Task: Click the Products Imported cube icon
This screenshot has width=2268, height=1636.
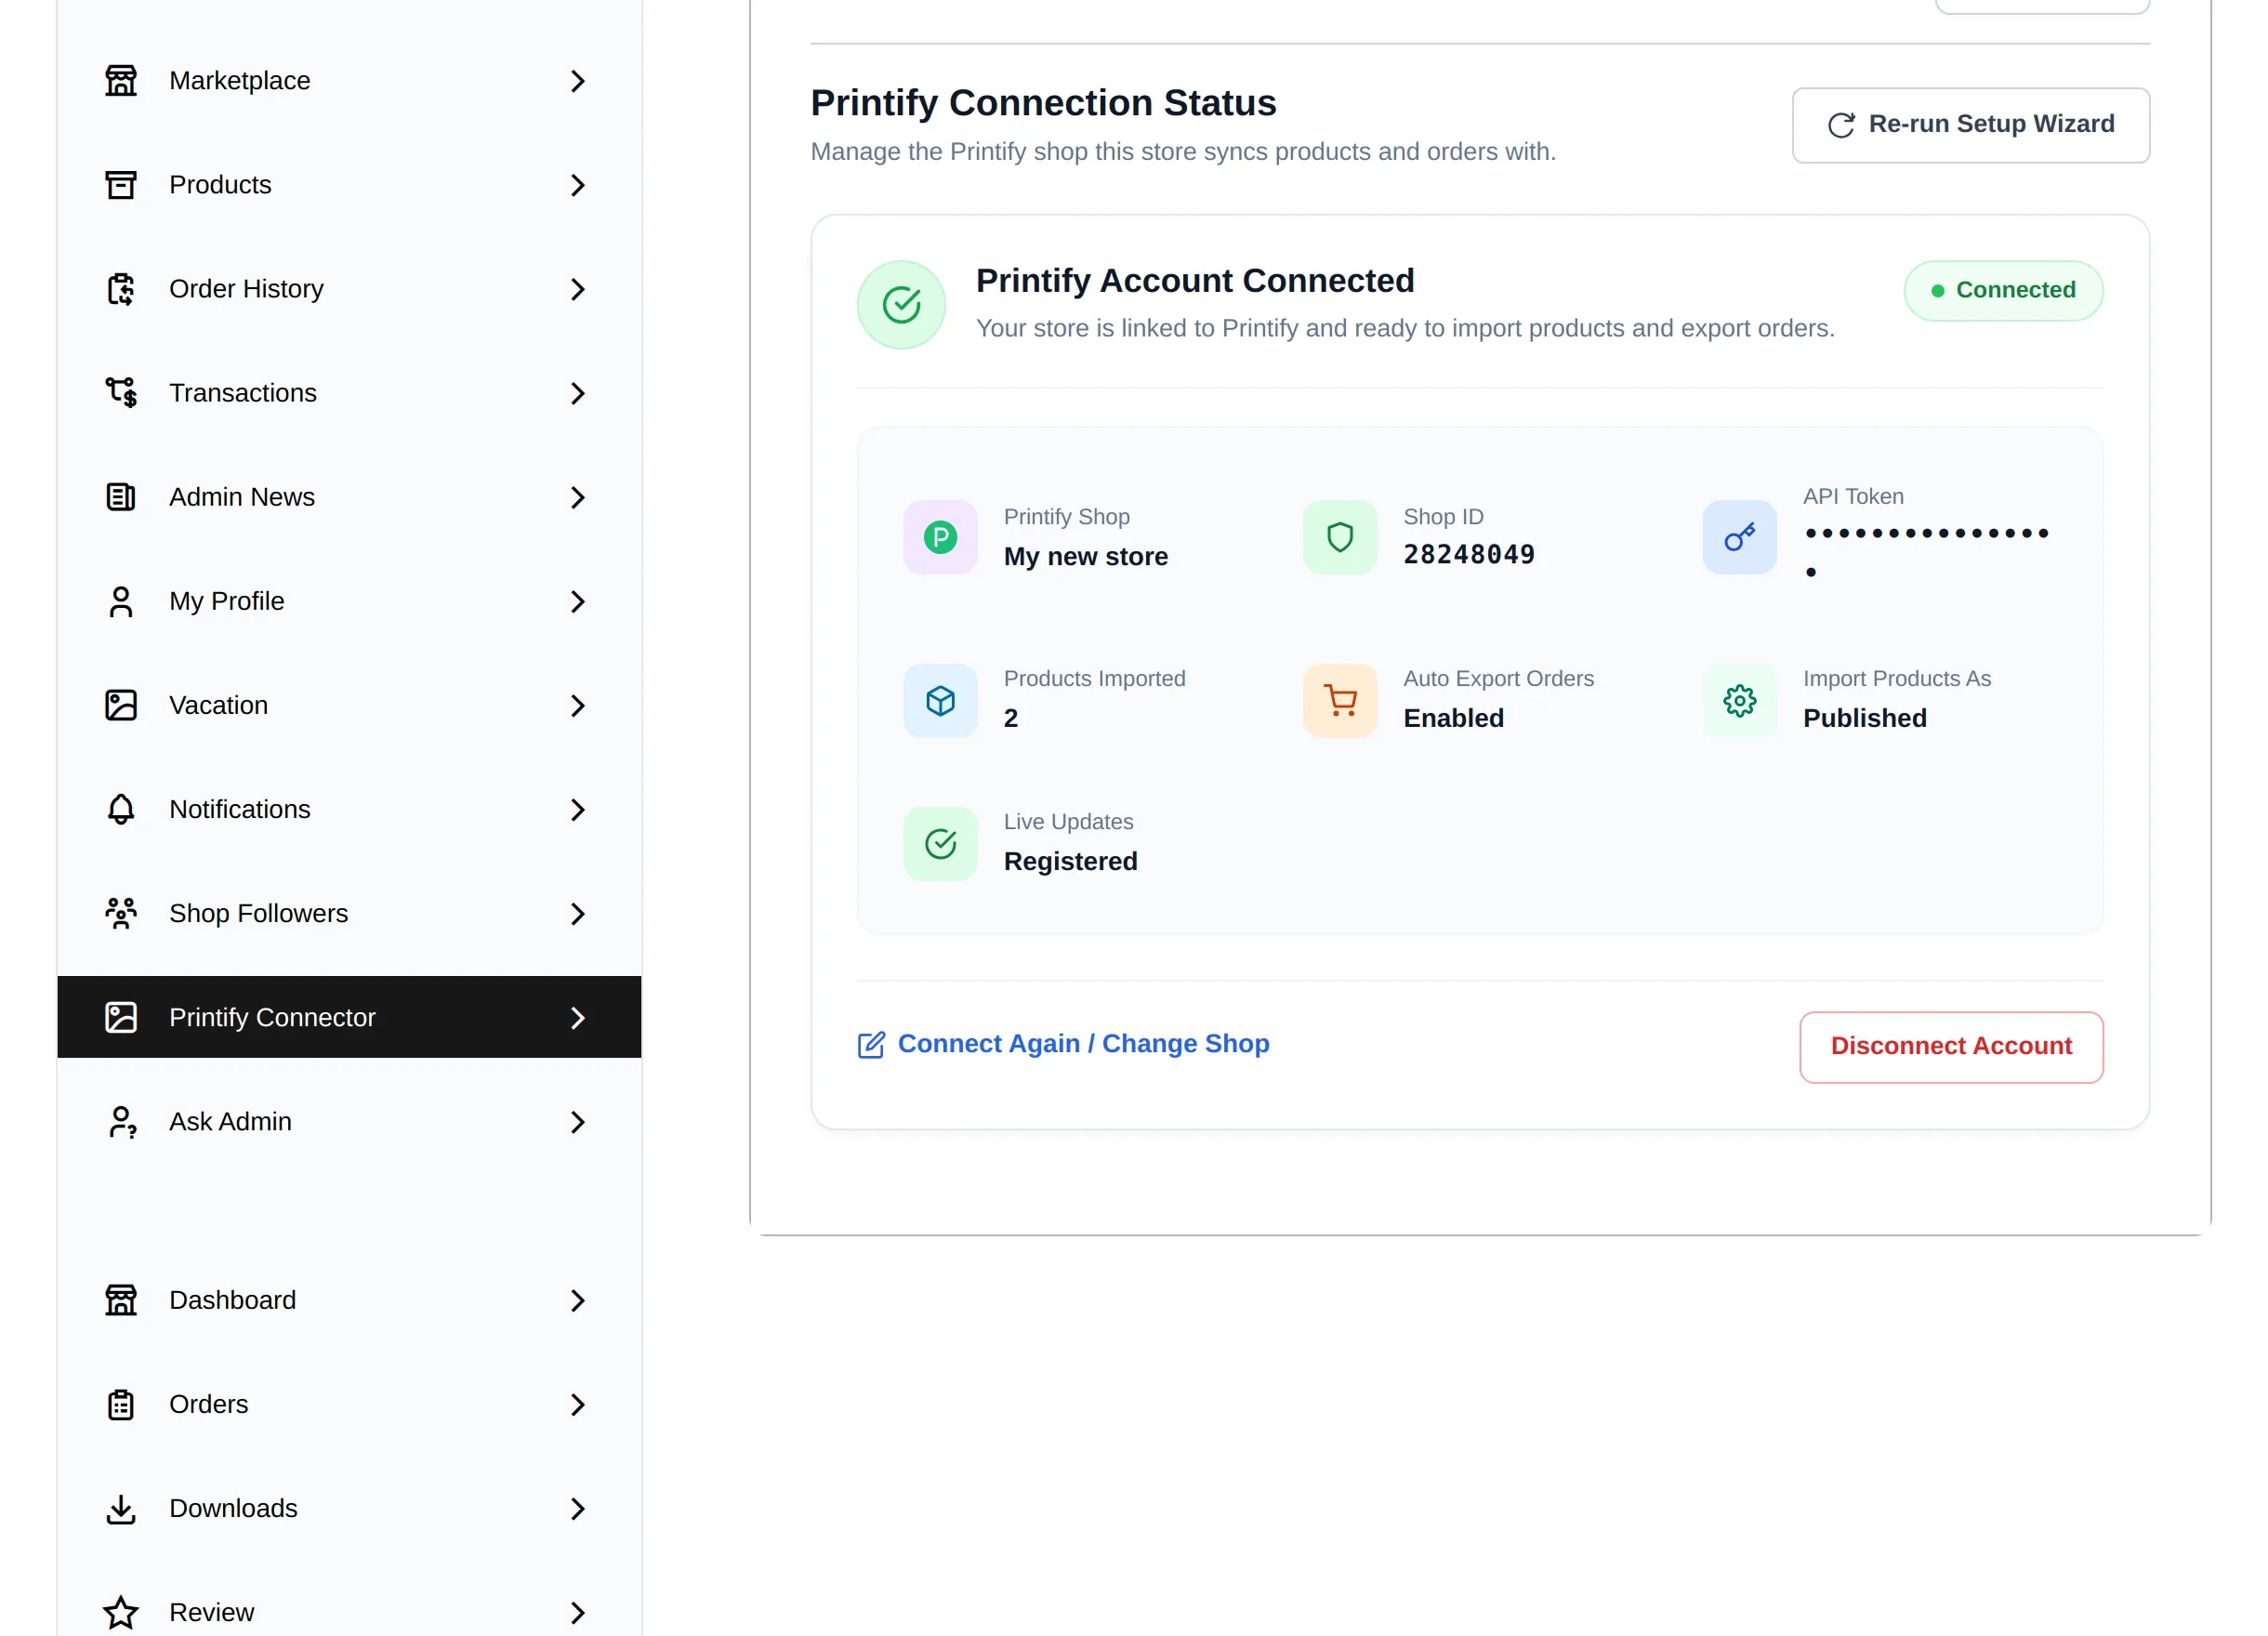Action: pyautogui.click(x=940, y=700)
